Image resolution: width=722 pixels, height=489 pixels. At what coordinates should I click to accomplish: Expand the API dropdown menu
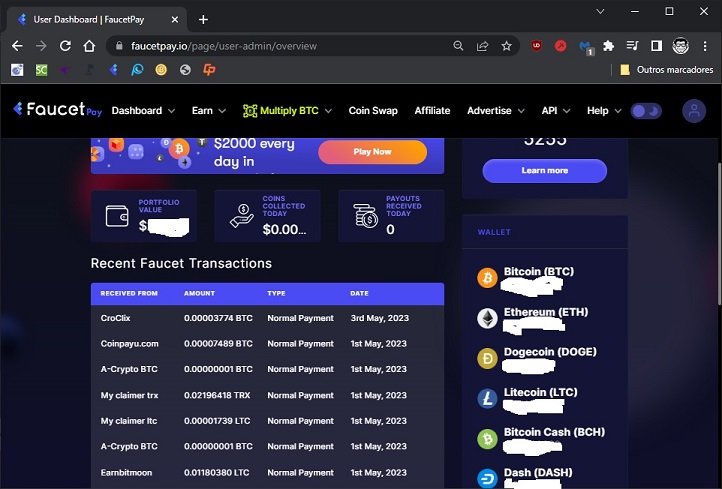[x=556, y=111]
